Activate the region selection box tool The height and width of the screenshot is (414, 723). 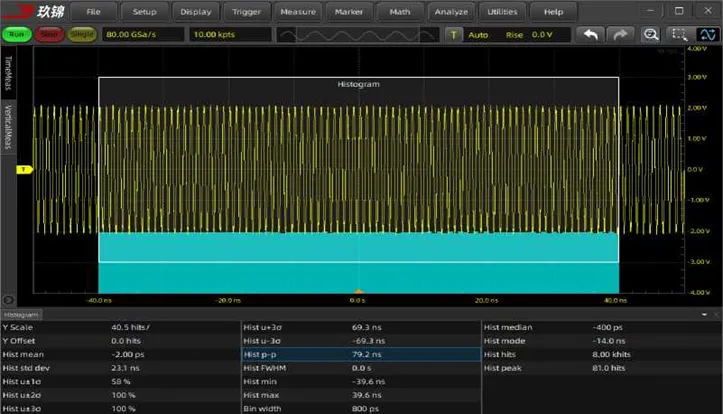tap(679, 34)
